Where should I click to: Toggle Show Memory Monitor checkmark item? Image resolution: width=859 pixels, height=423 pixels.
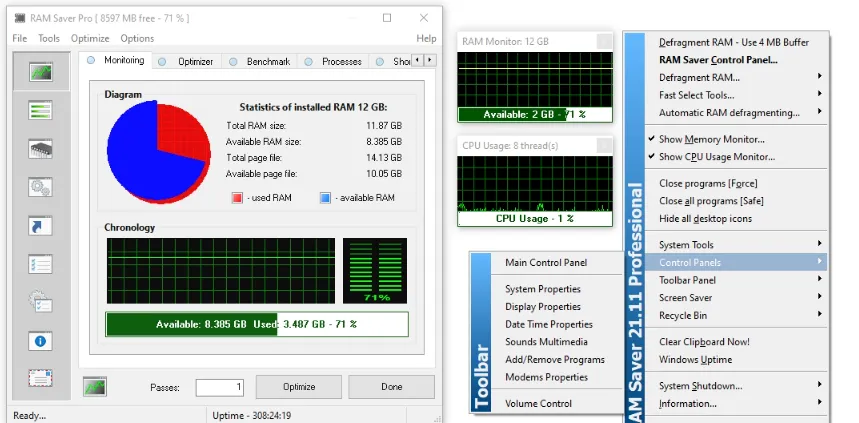[736, 139]
